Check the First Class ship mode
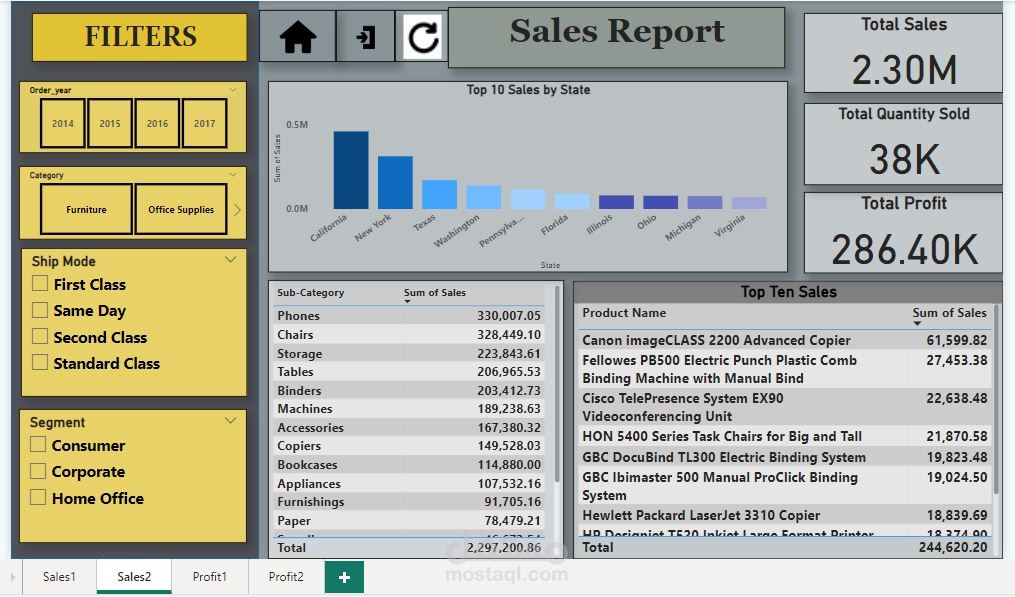1015x597 pixels. 40,284
